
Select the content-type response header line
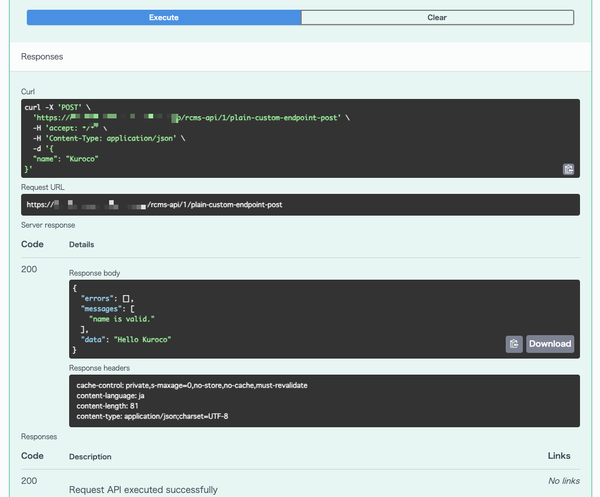[152, 416]
